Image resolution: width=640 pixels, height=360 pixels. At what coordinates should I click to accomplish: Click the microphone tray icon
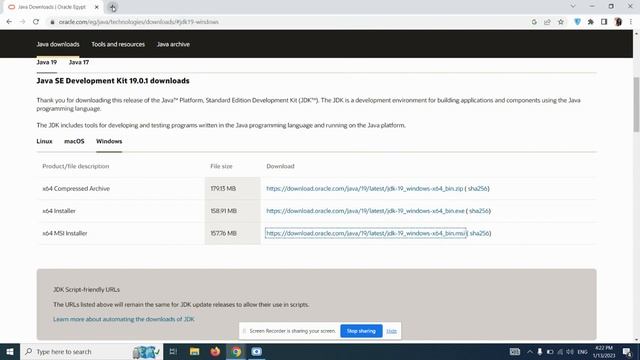pyautogui.click(x=540, y=352)
